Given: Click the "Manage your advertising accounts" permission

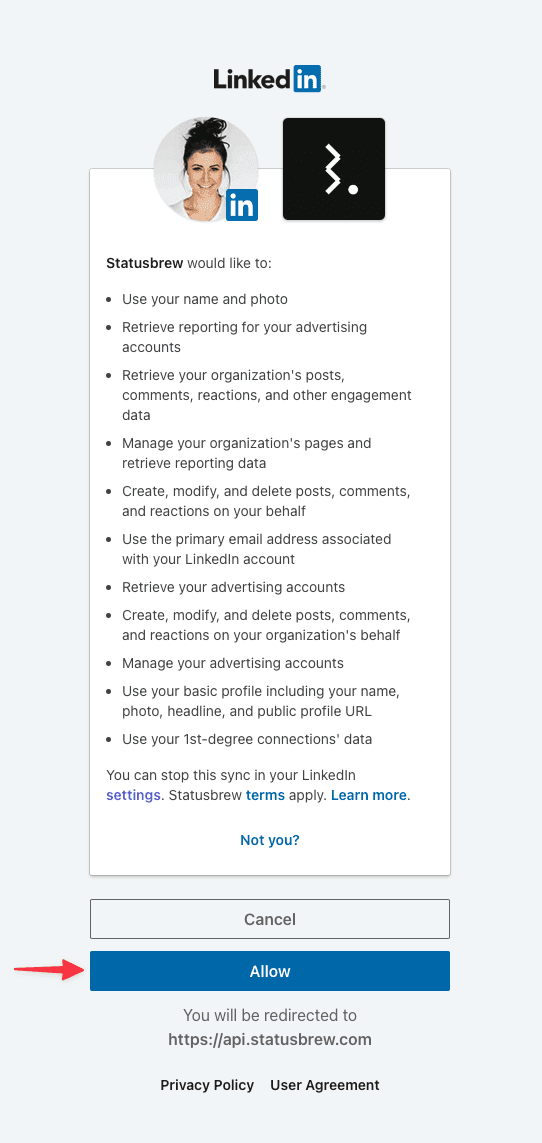Looking at the screenshot, I should point(232,663).
